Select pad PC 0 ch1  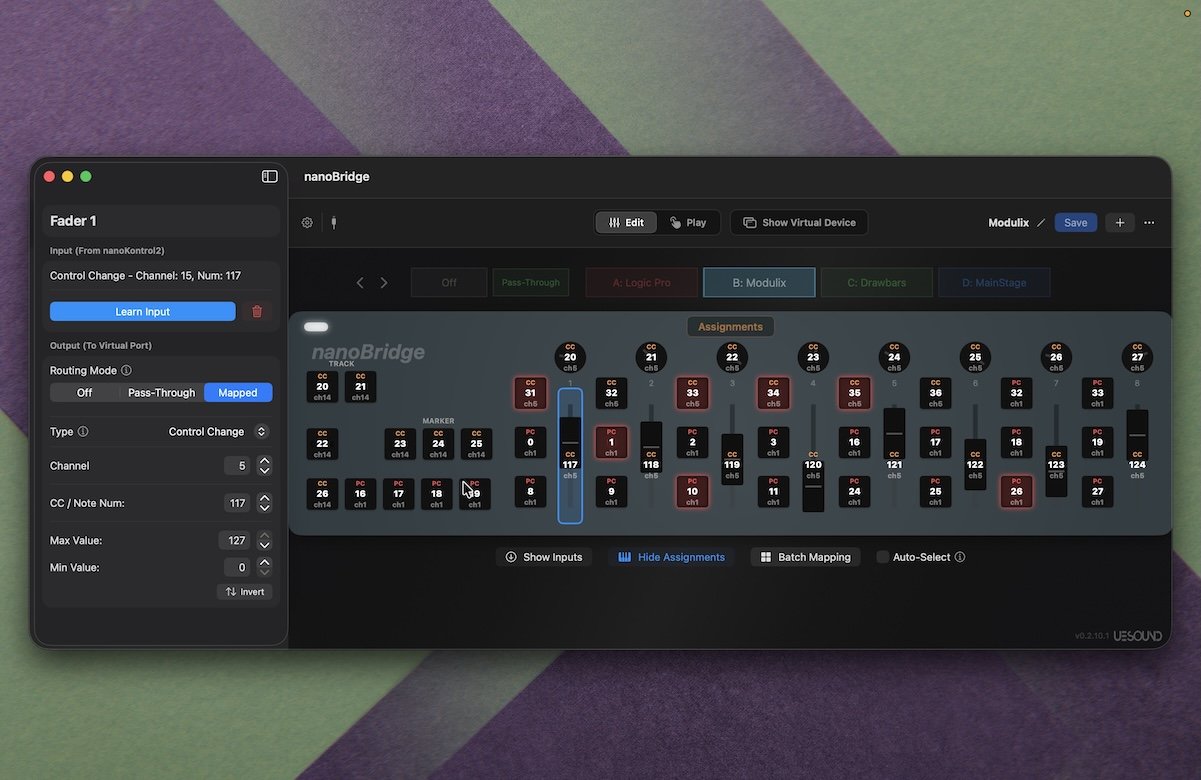(530, 442)
